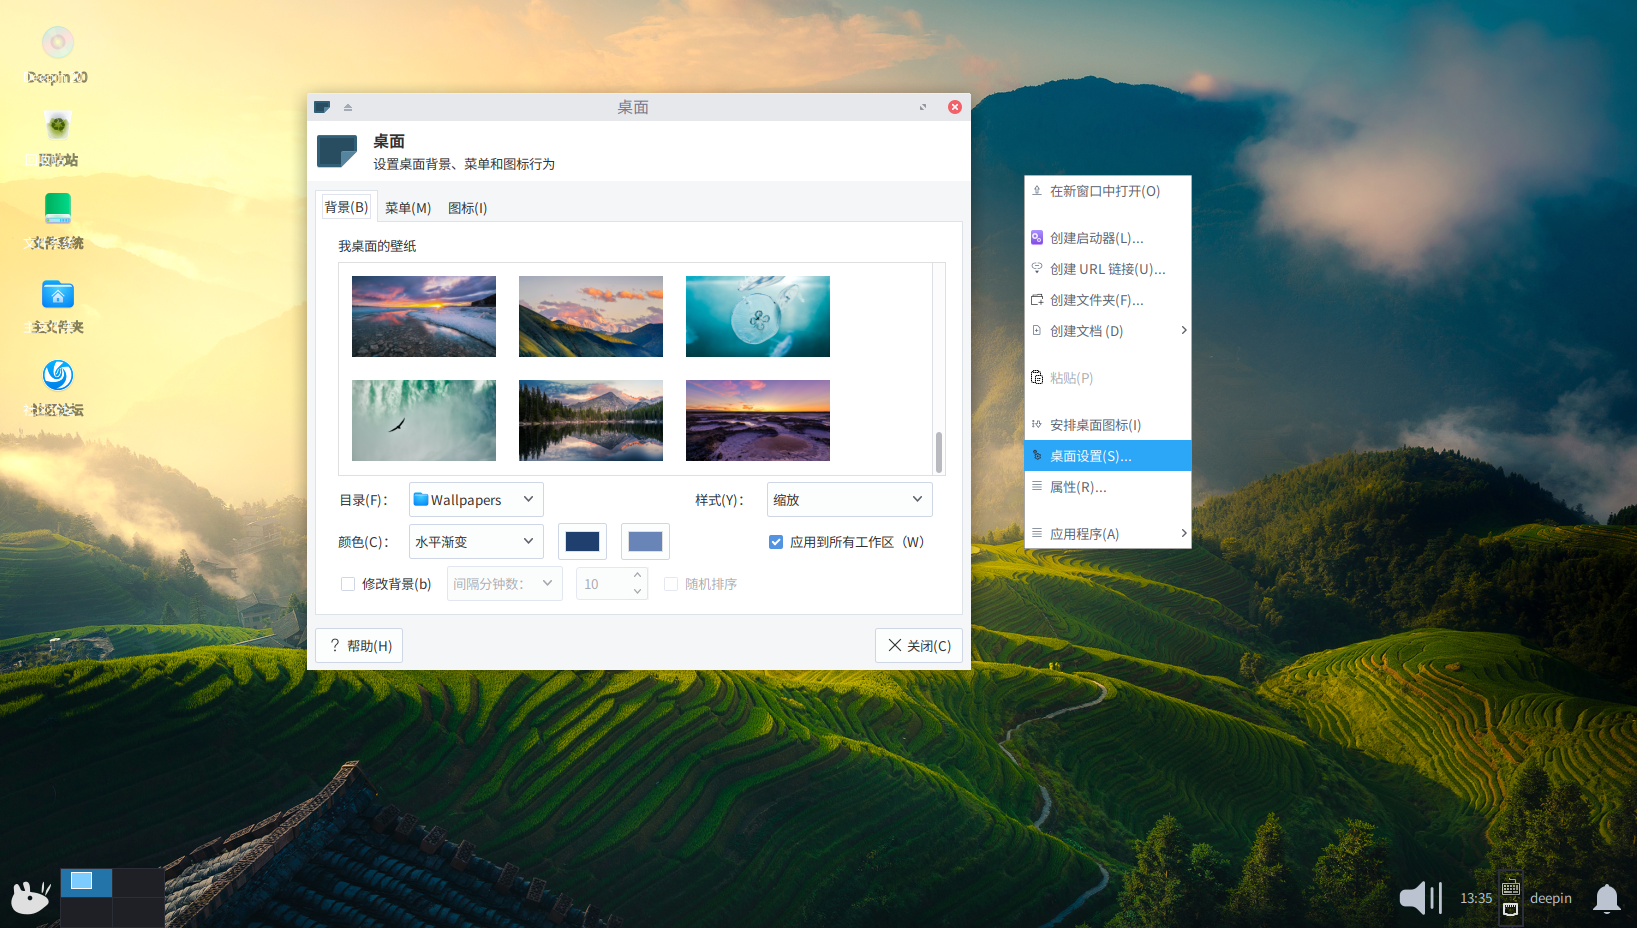Click the 关闭 button in the dialog
Image resolution: width=1637 pixels, height=928 pixels.
919,646
